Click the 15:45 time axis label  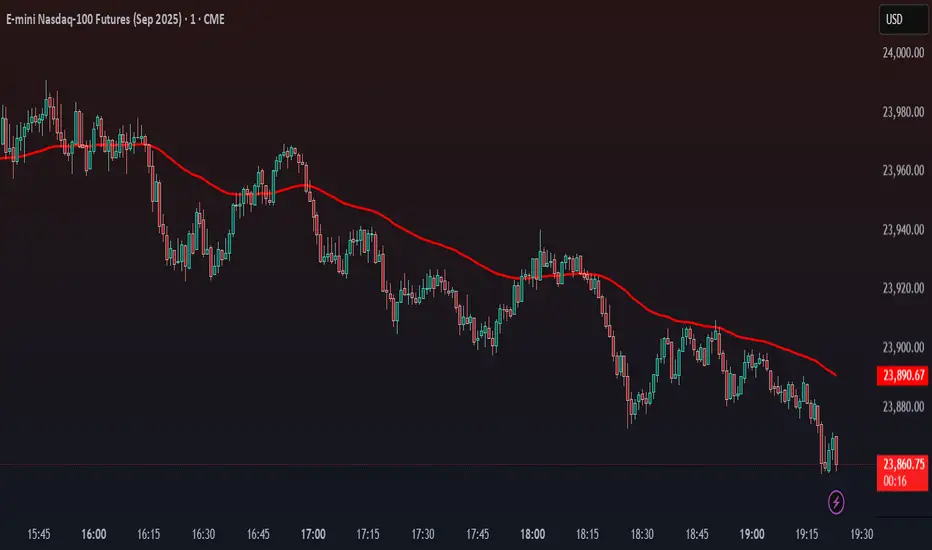tap(39, 534)
